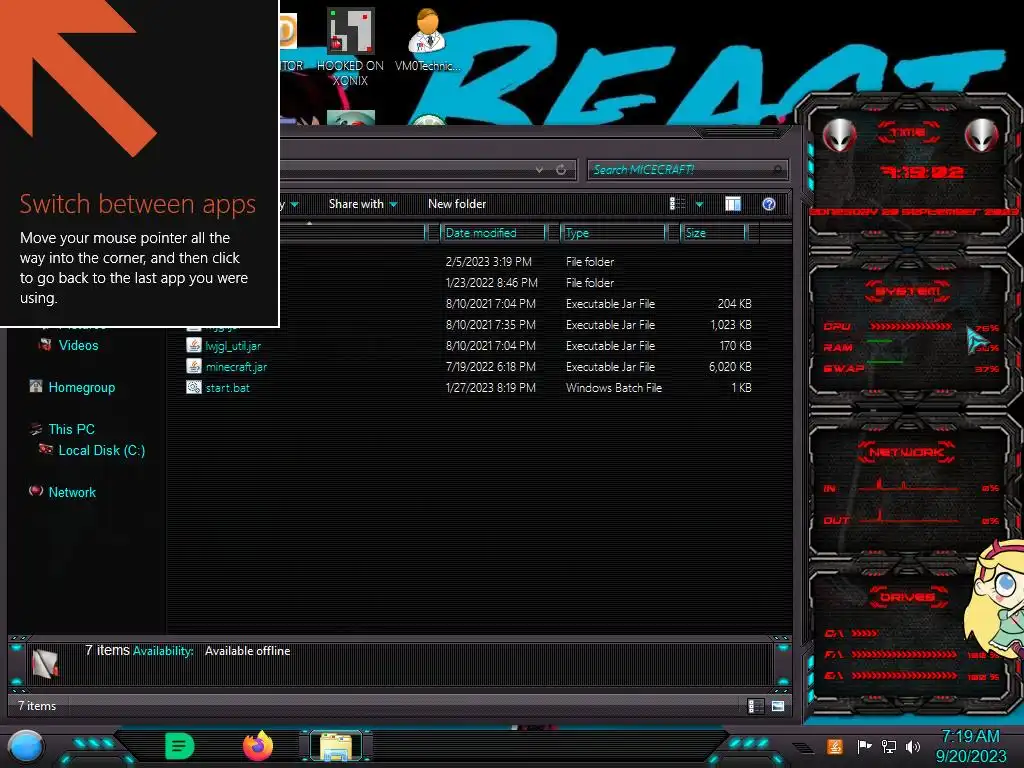Open the green chat app on taskbar
The image size is (1024, 768).
[x=180, y=746]
